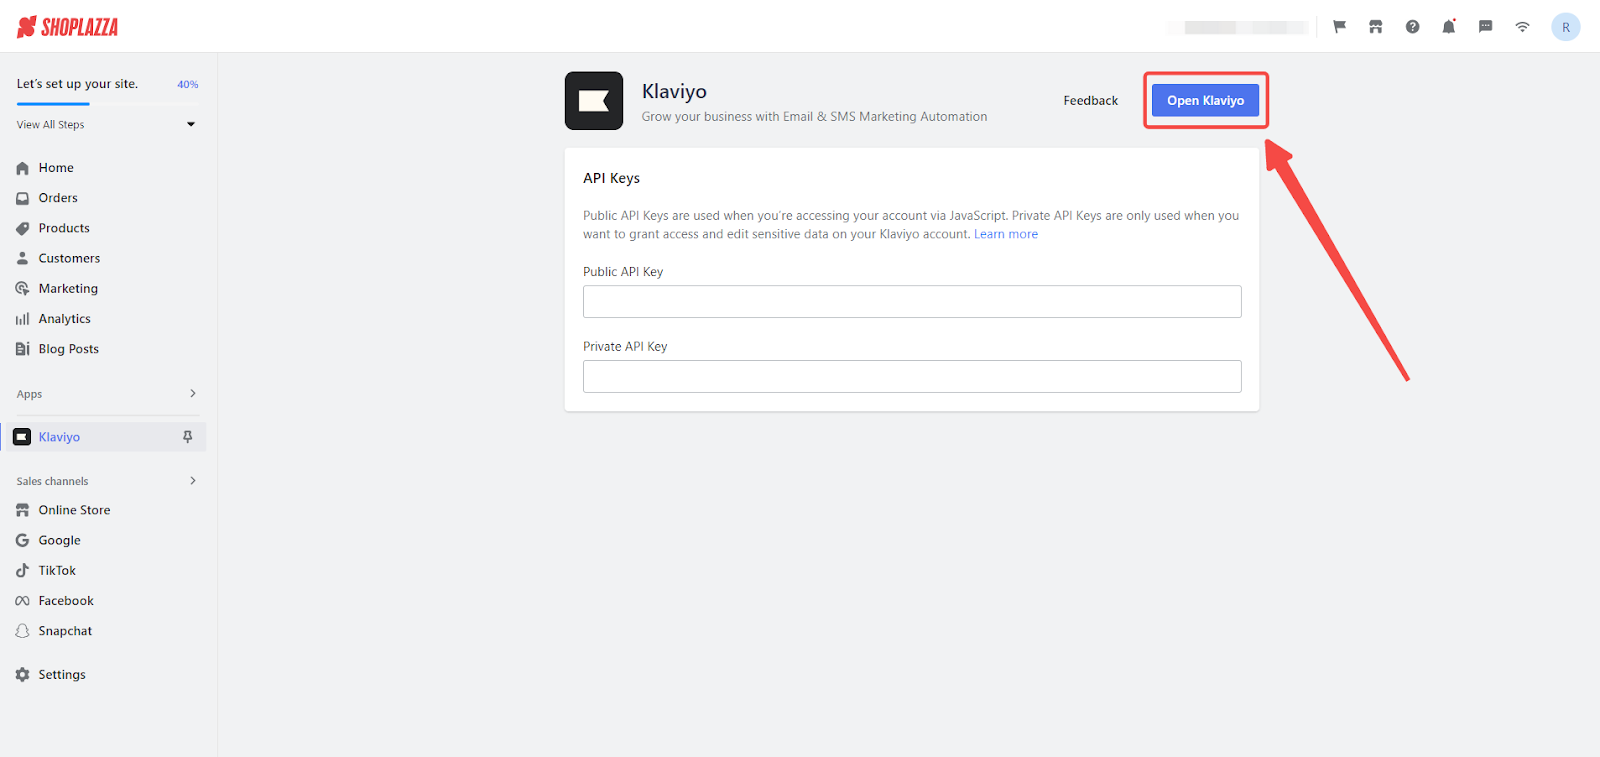Click the Customers person icon
This screenshot has width=1600, height=757.
click(x=22, y=258)
